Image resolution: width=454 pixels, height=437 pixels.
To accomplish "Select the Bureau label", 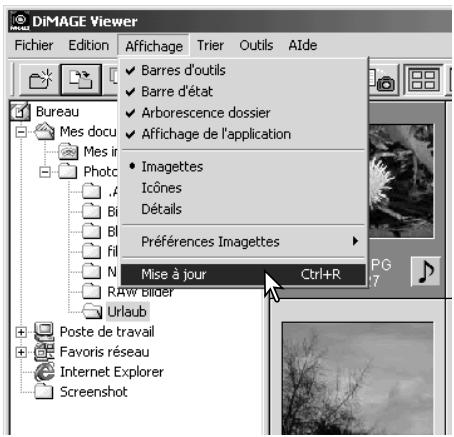I will coord(57,111).
